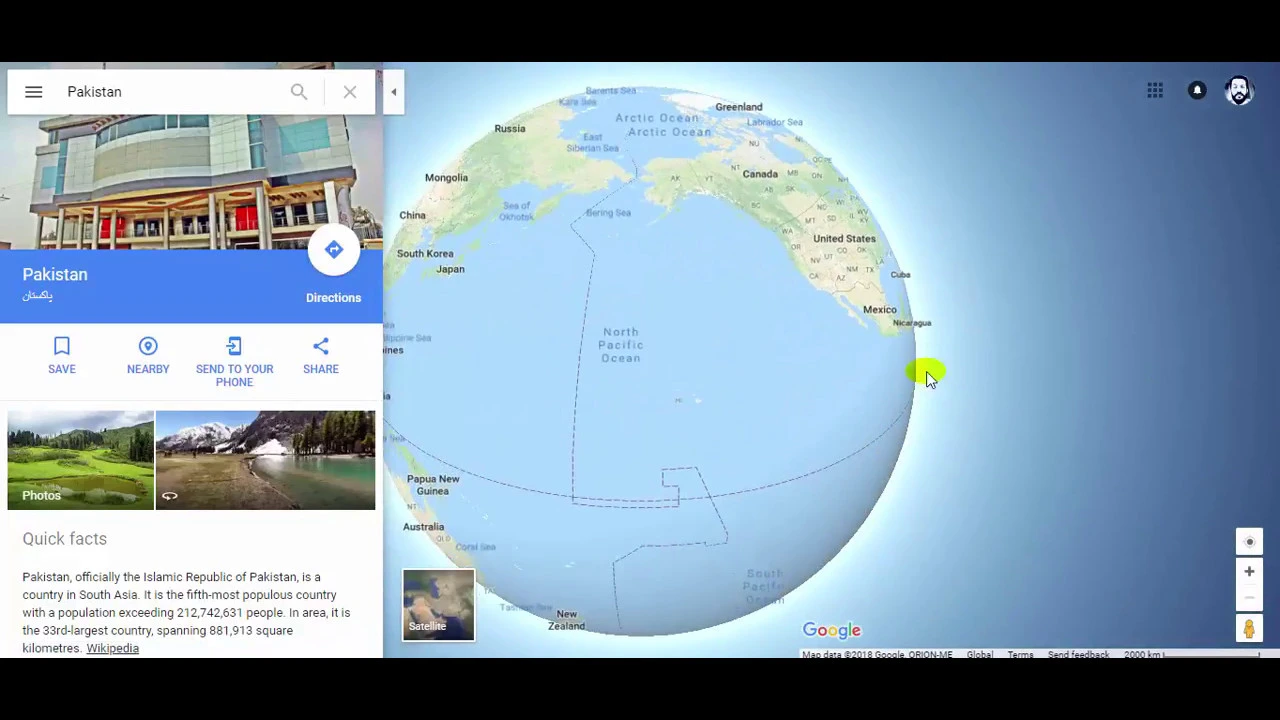The width and height of the screenshot is (1280, 720).
Task: Click the South Korea map label
Action: 425,254
